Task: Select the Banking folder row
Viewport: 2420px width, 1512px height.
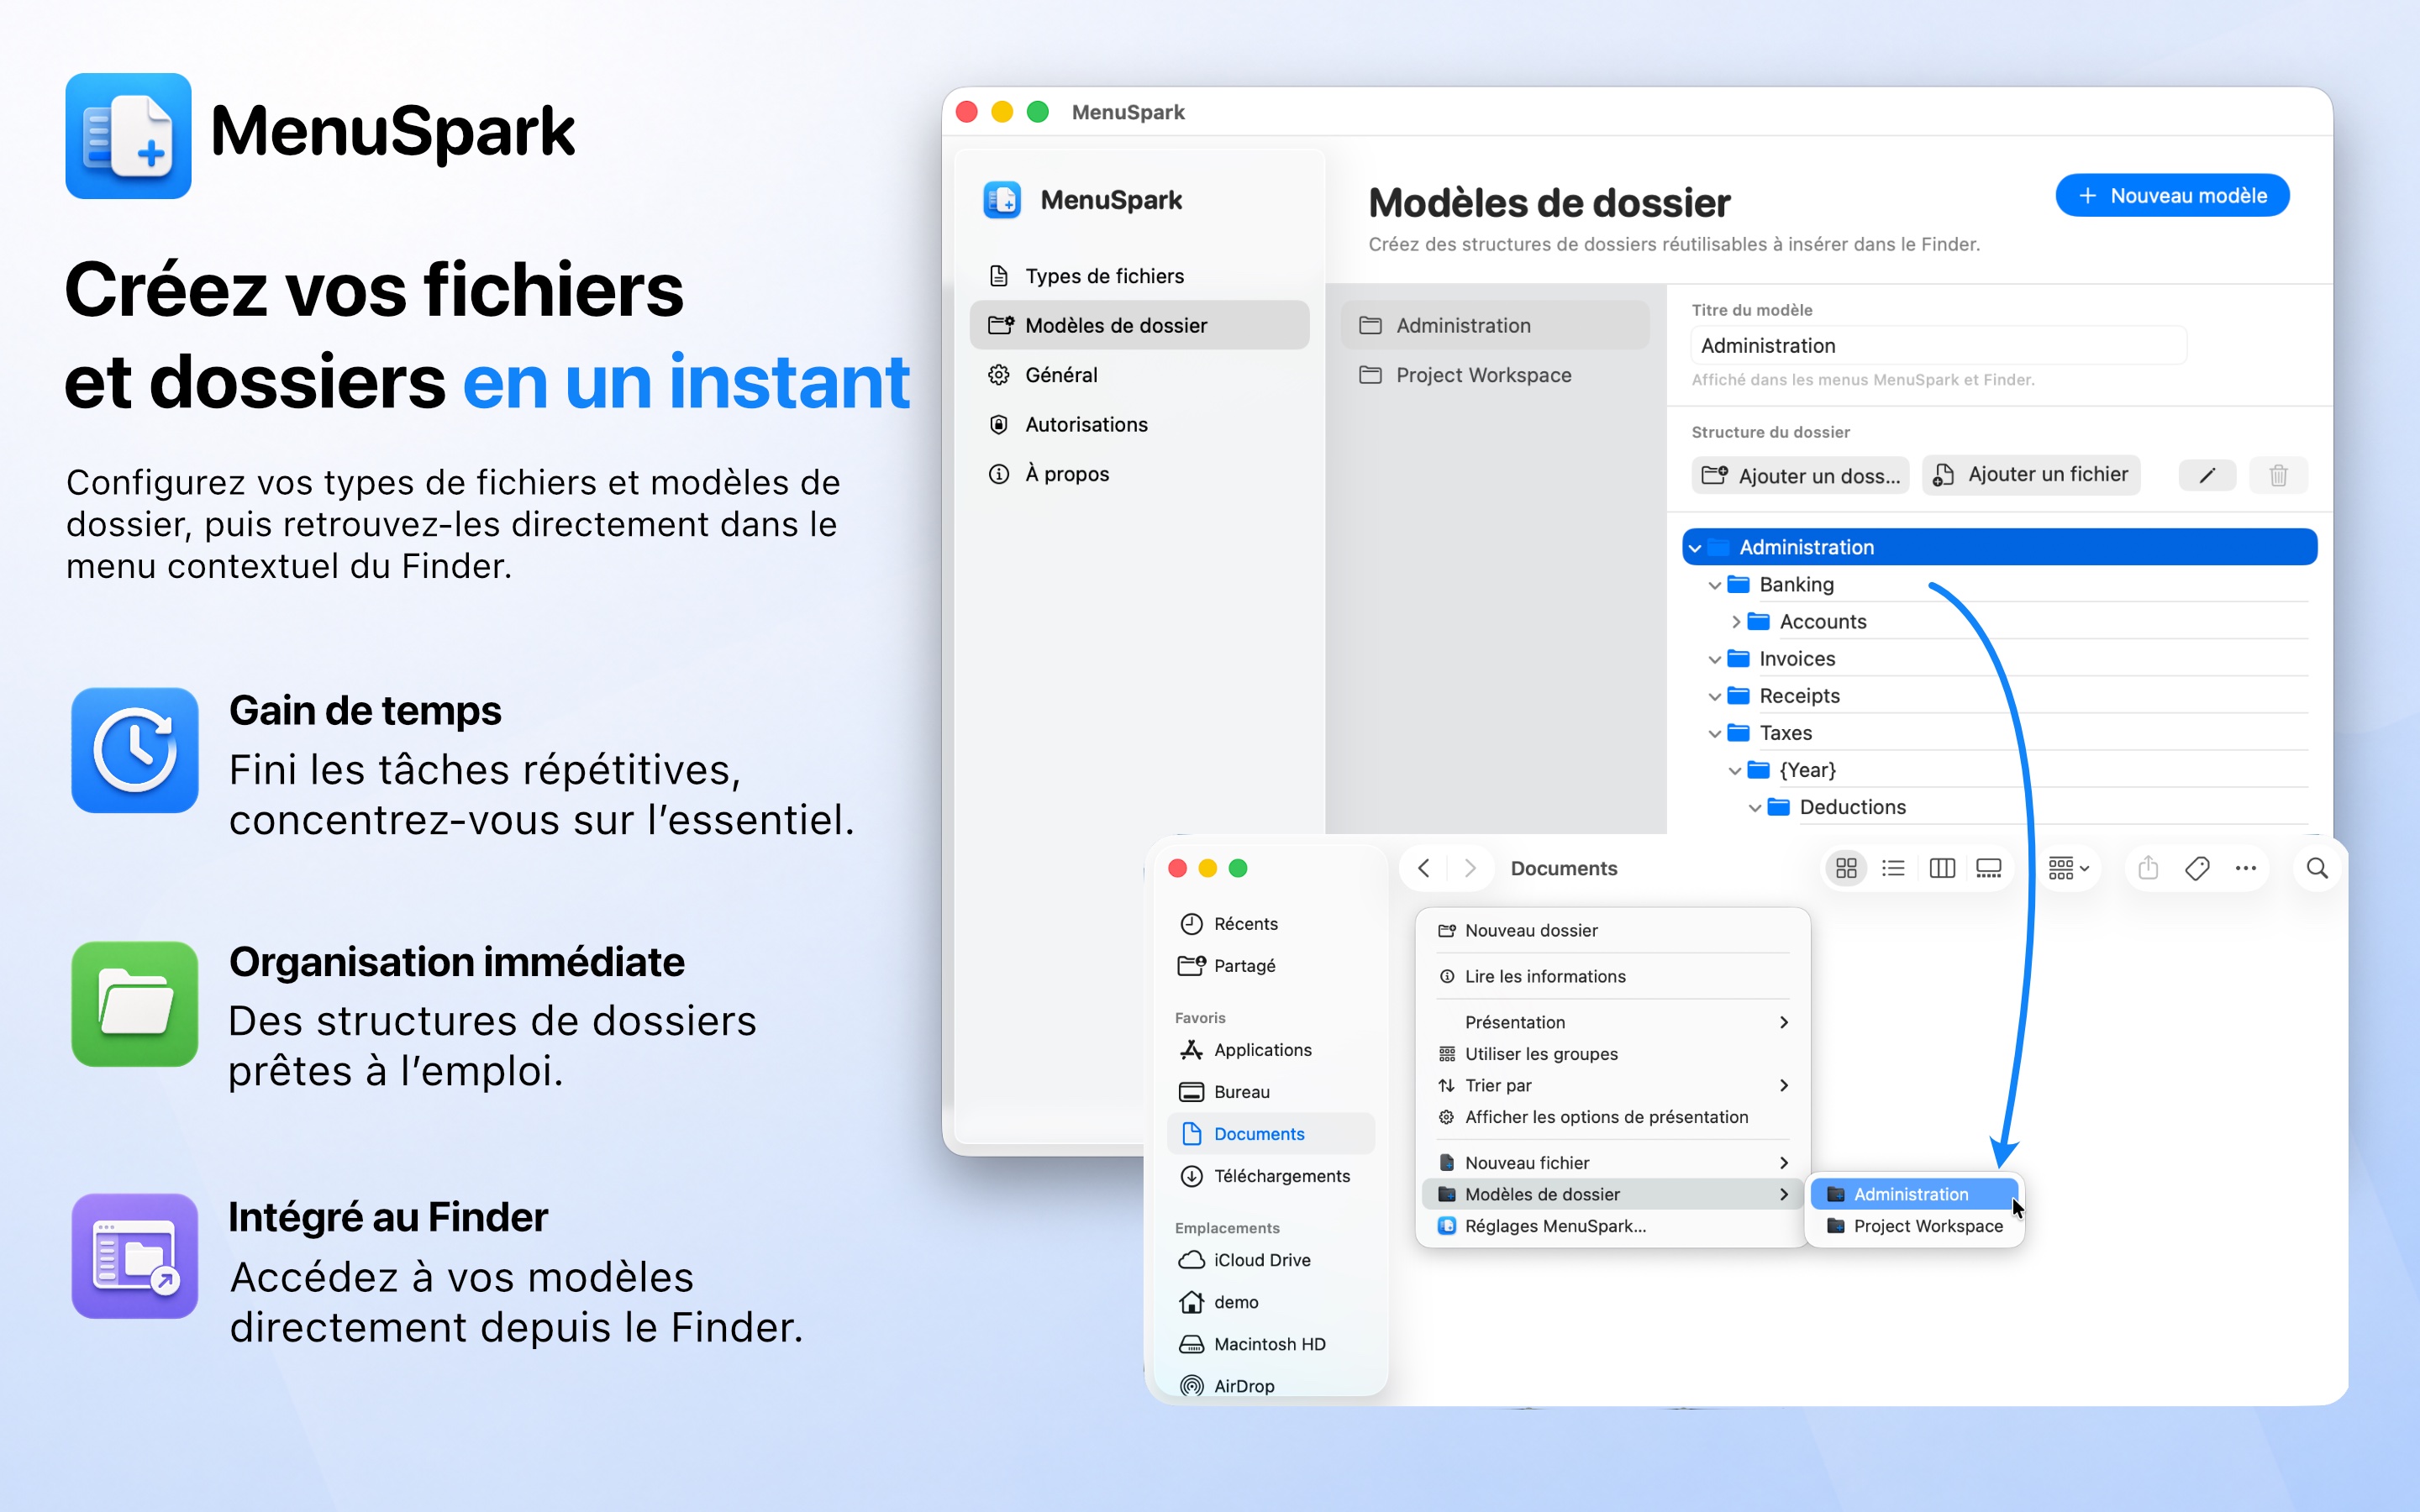Action: point(2000,585)
